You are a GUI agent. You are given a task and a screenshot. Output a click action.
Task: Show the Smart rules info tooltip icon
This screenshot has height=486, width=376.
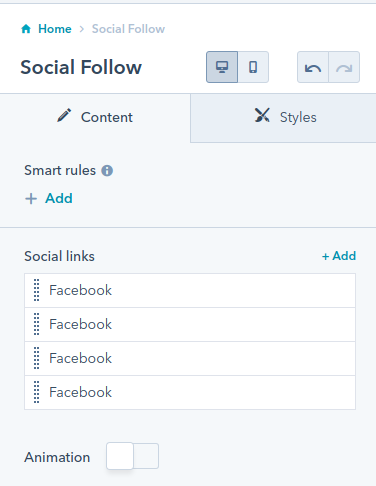tap(107, 171)
